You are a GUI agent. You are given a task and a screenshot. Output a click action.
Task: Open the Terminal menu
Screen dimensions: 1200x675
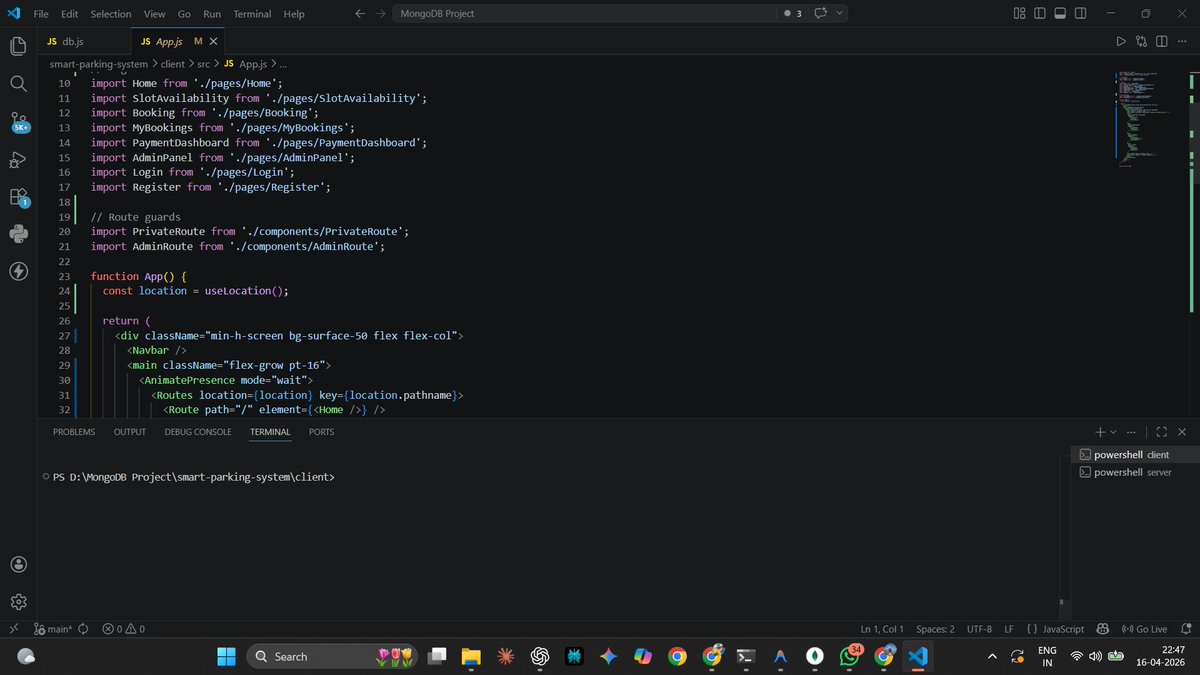tap(251, 14)
